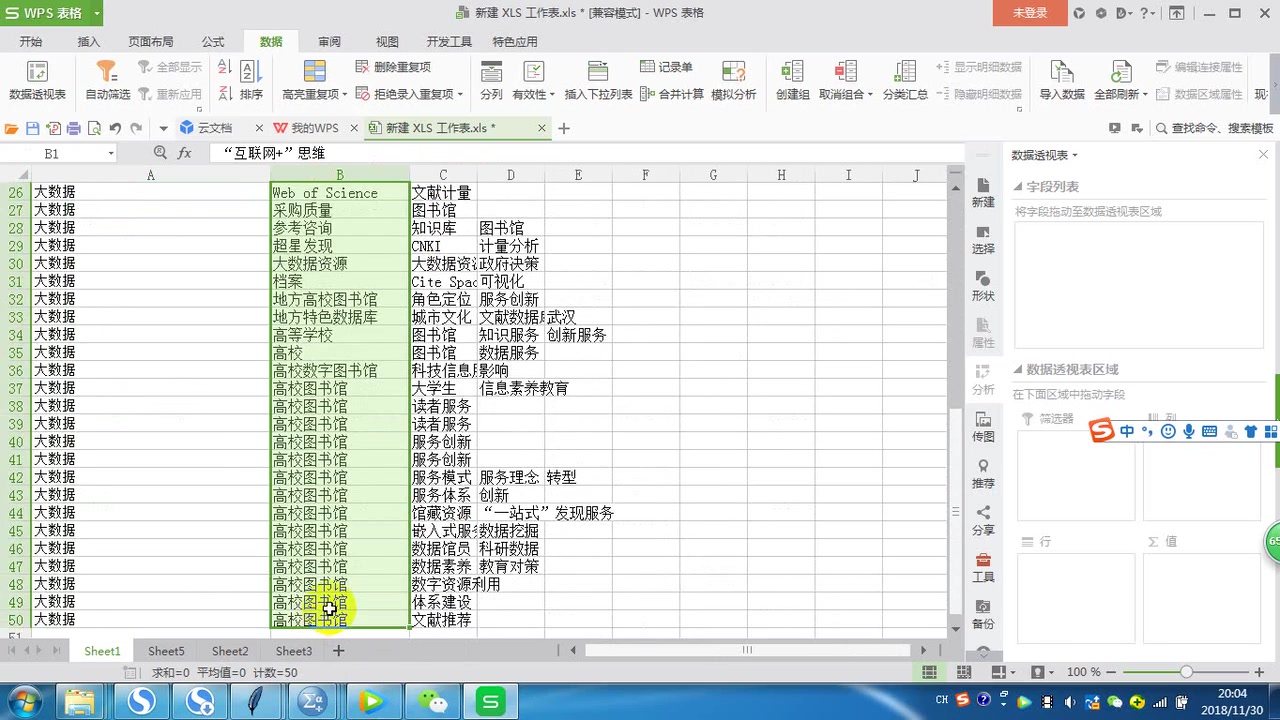Switch to page break preview in status bar
The image size is (1280, 720).
pos(962,672)
